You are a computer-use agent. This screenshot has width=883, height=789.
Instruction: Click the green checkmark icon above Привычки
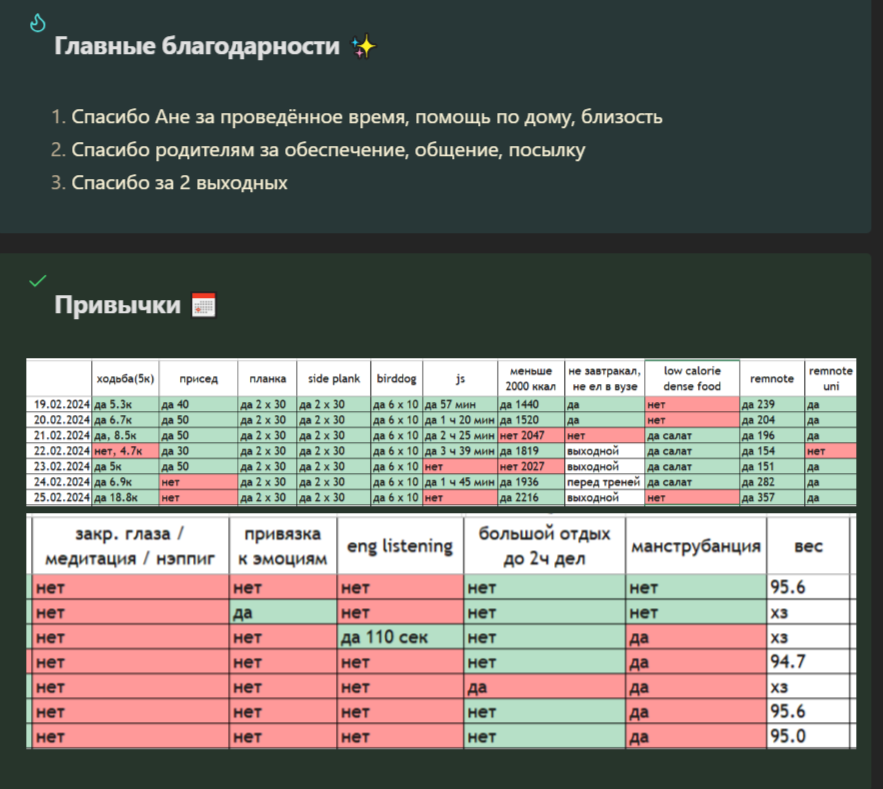pos(38,281)
